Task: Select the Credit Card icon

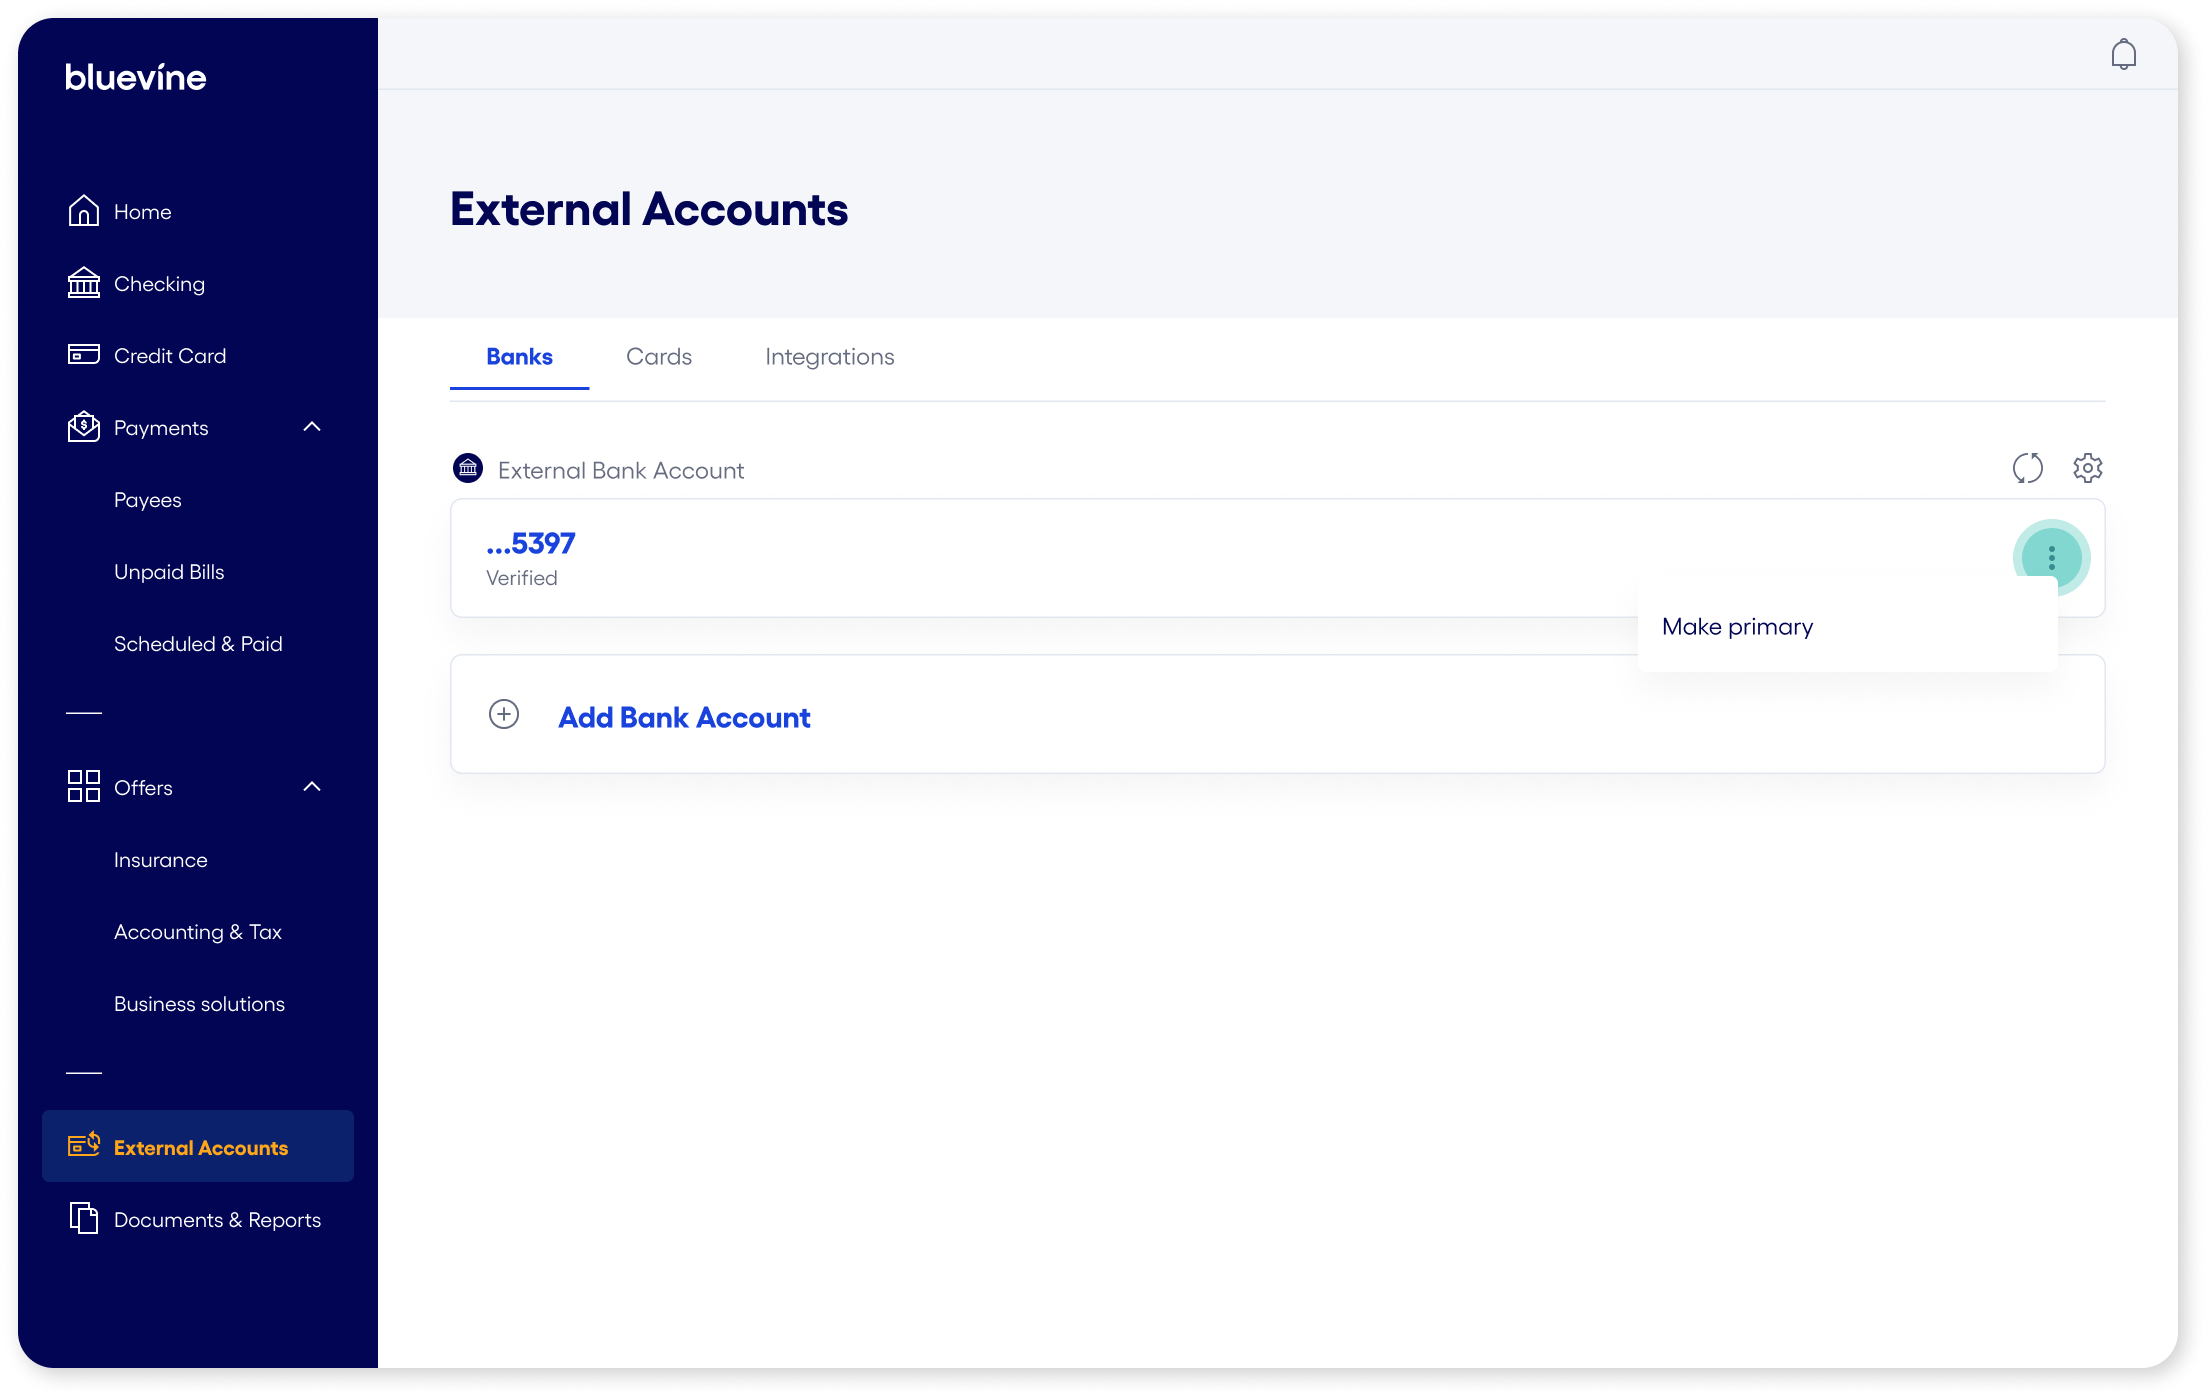Action: coord(84,355)
